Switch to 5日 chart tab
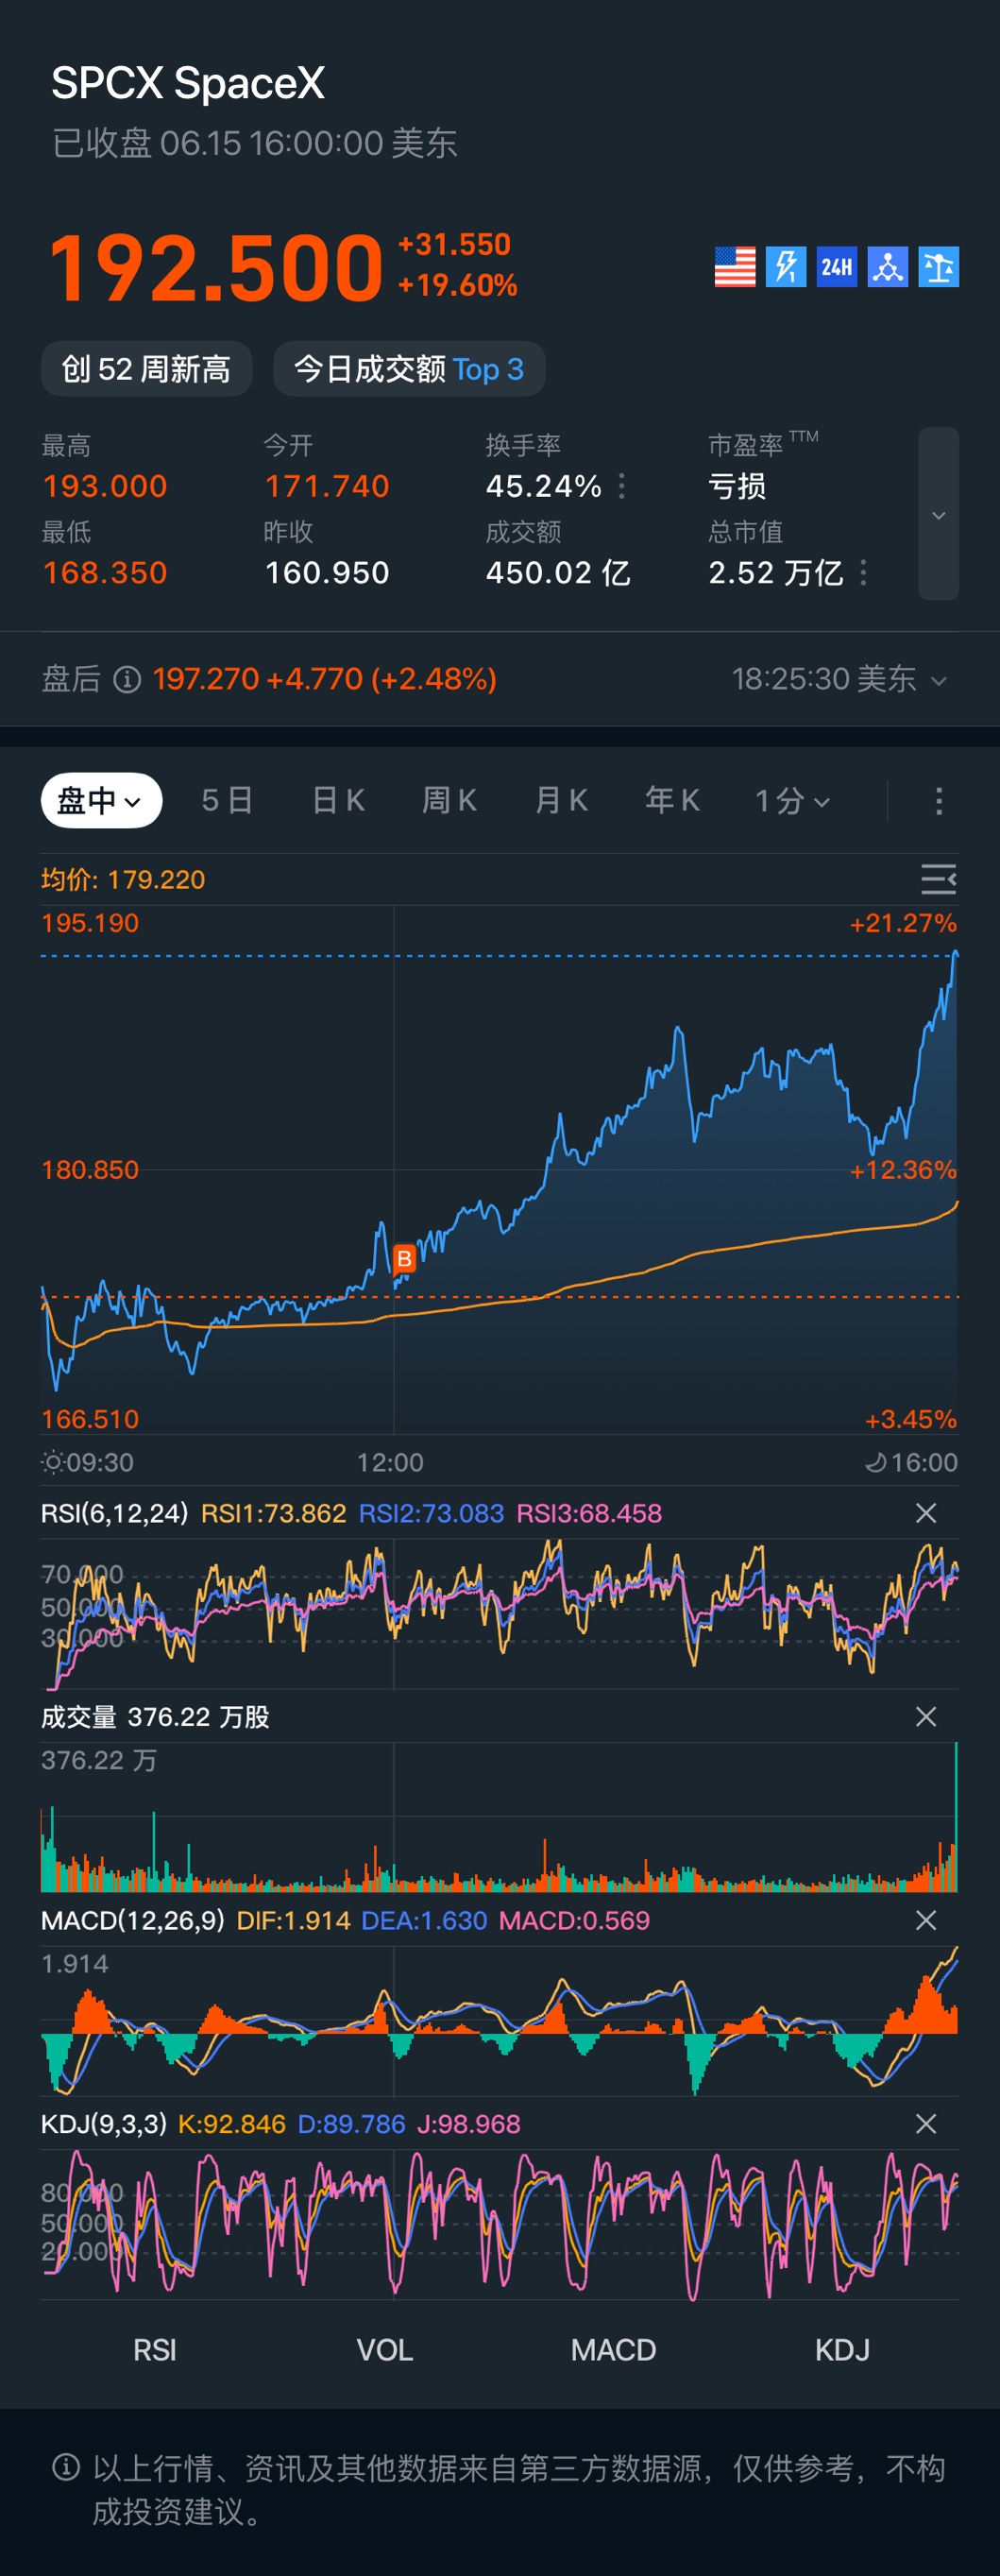 [227, 800]
